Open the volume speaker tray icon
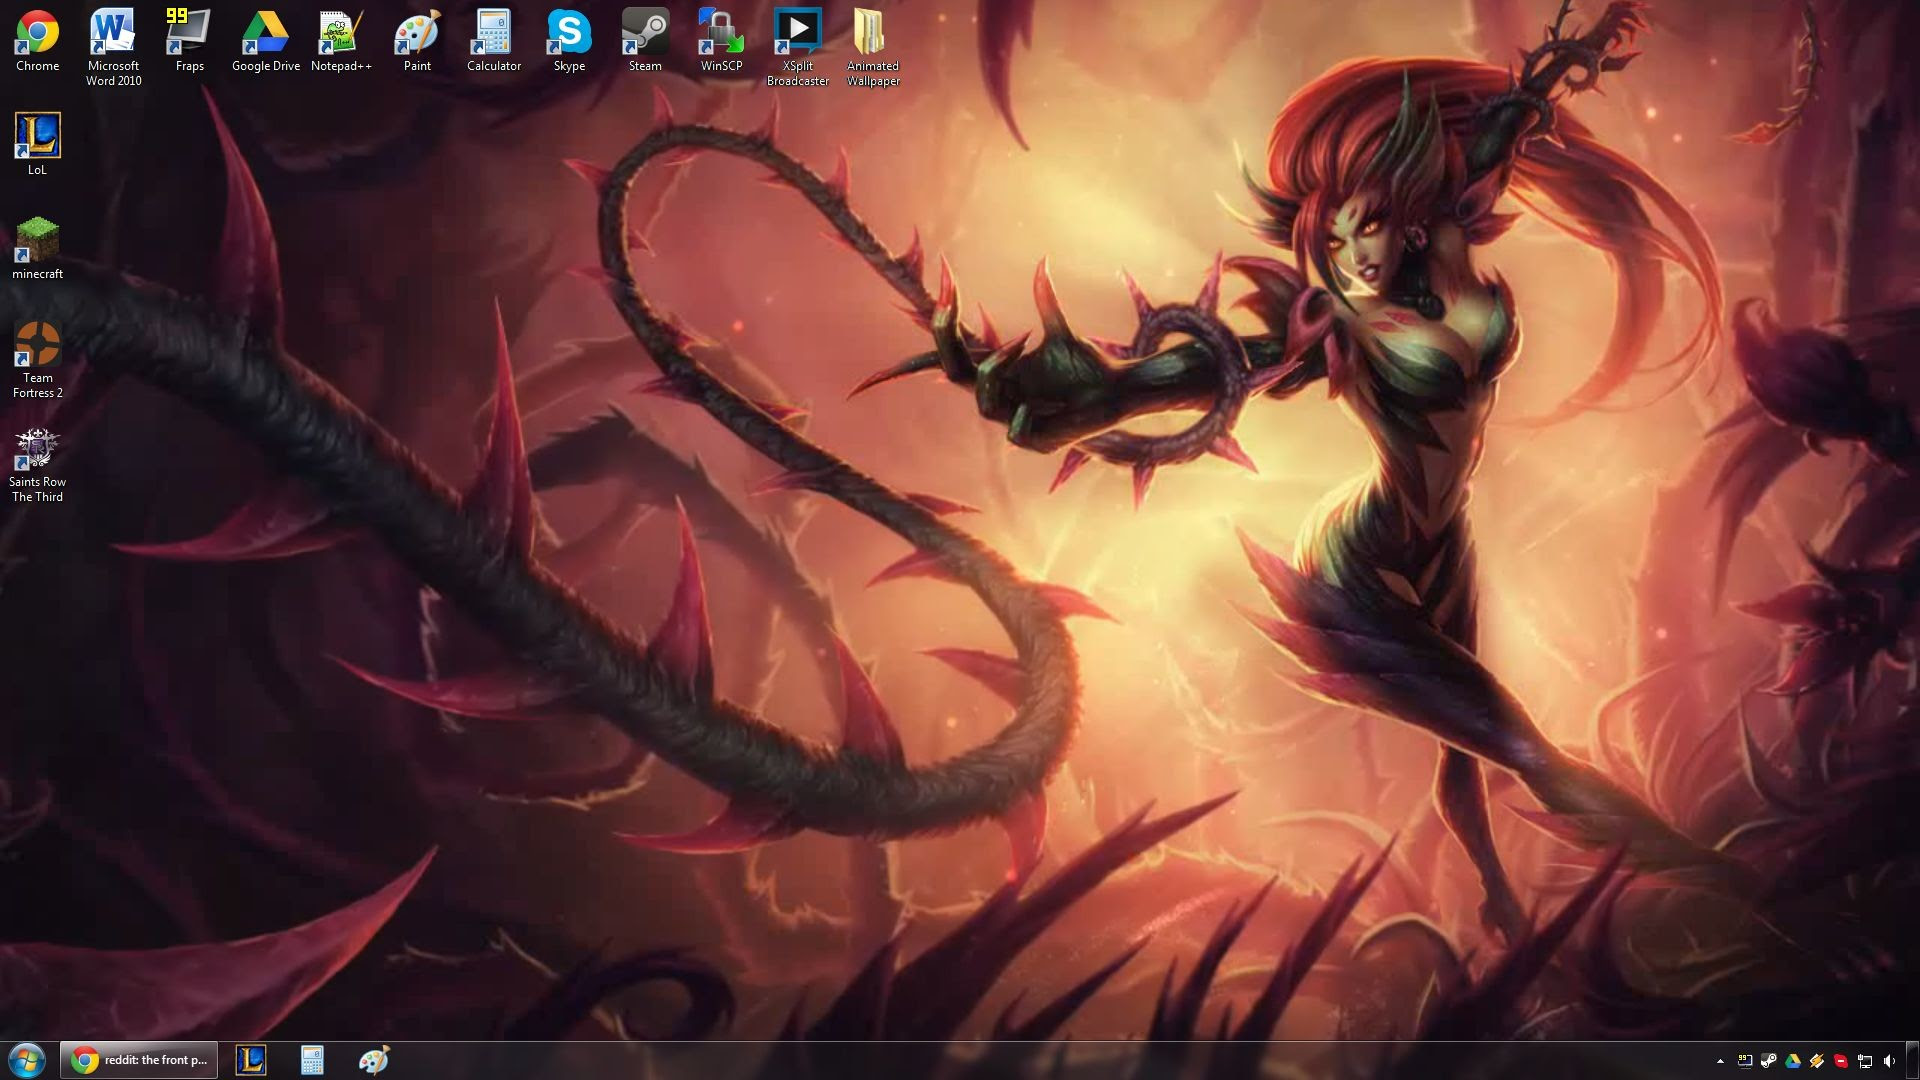This screenshot has height=1080, width=1920. click(1889, 1061)
